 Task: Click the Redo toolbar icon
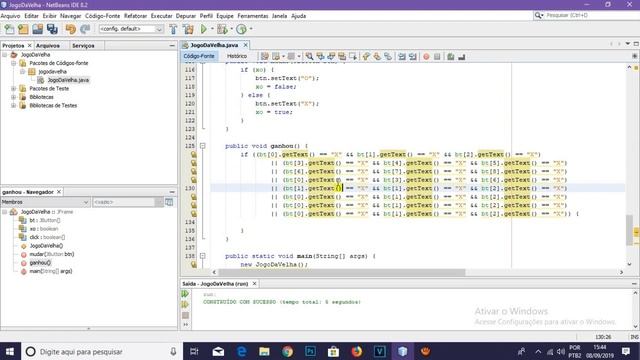coord(85,29)
